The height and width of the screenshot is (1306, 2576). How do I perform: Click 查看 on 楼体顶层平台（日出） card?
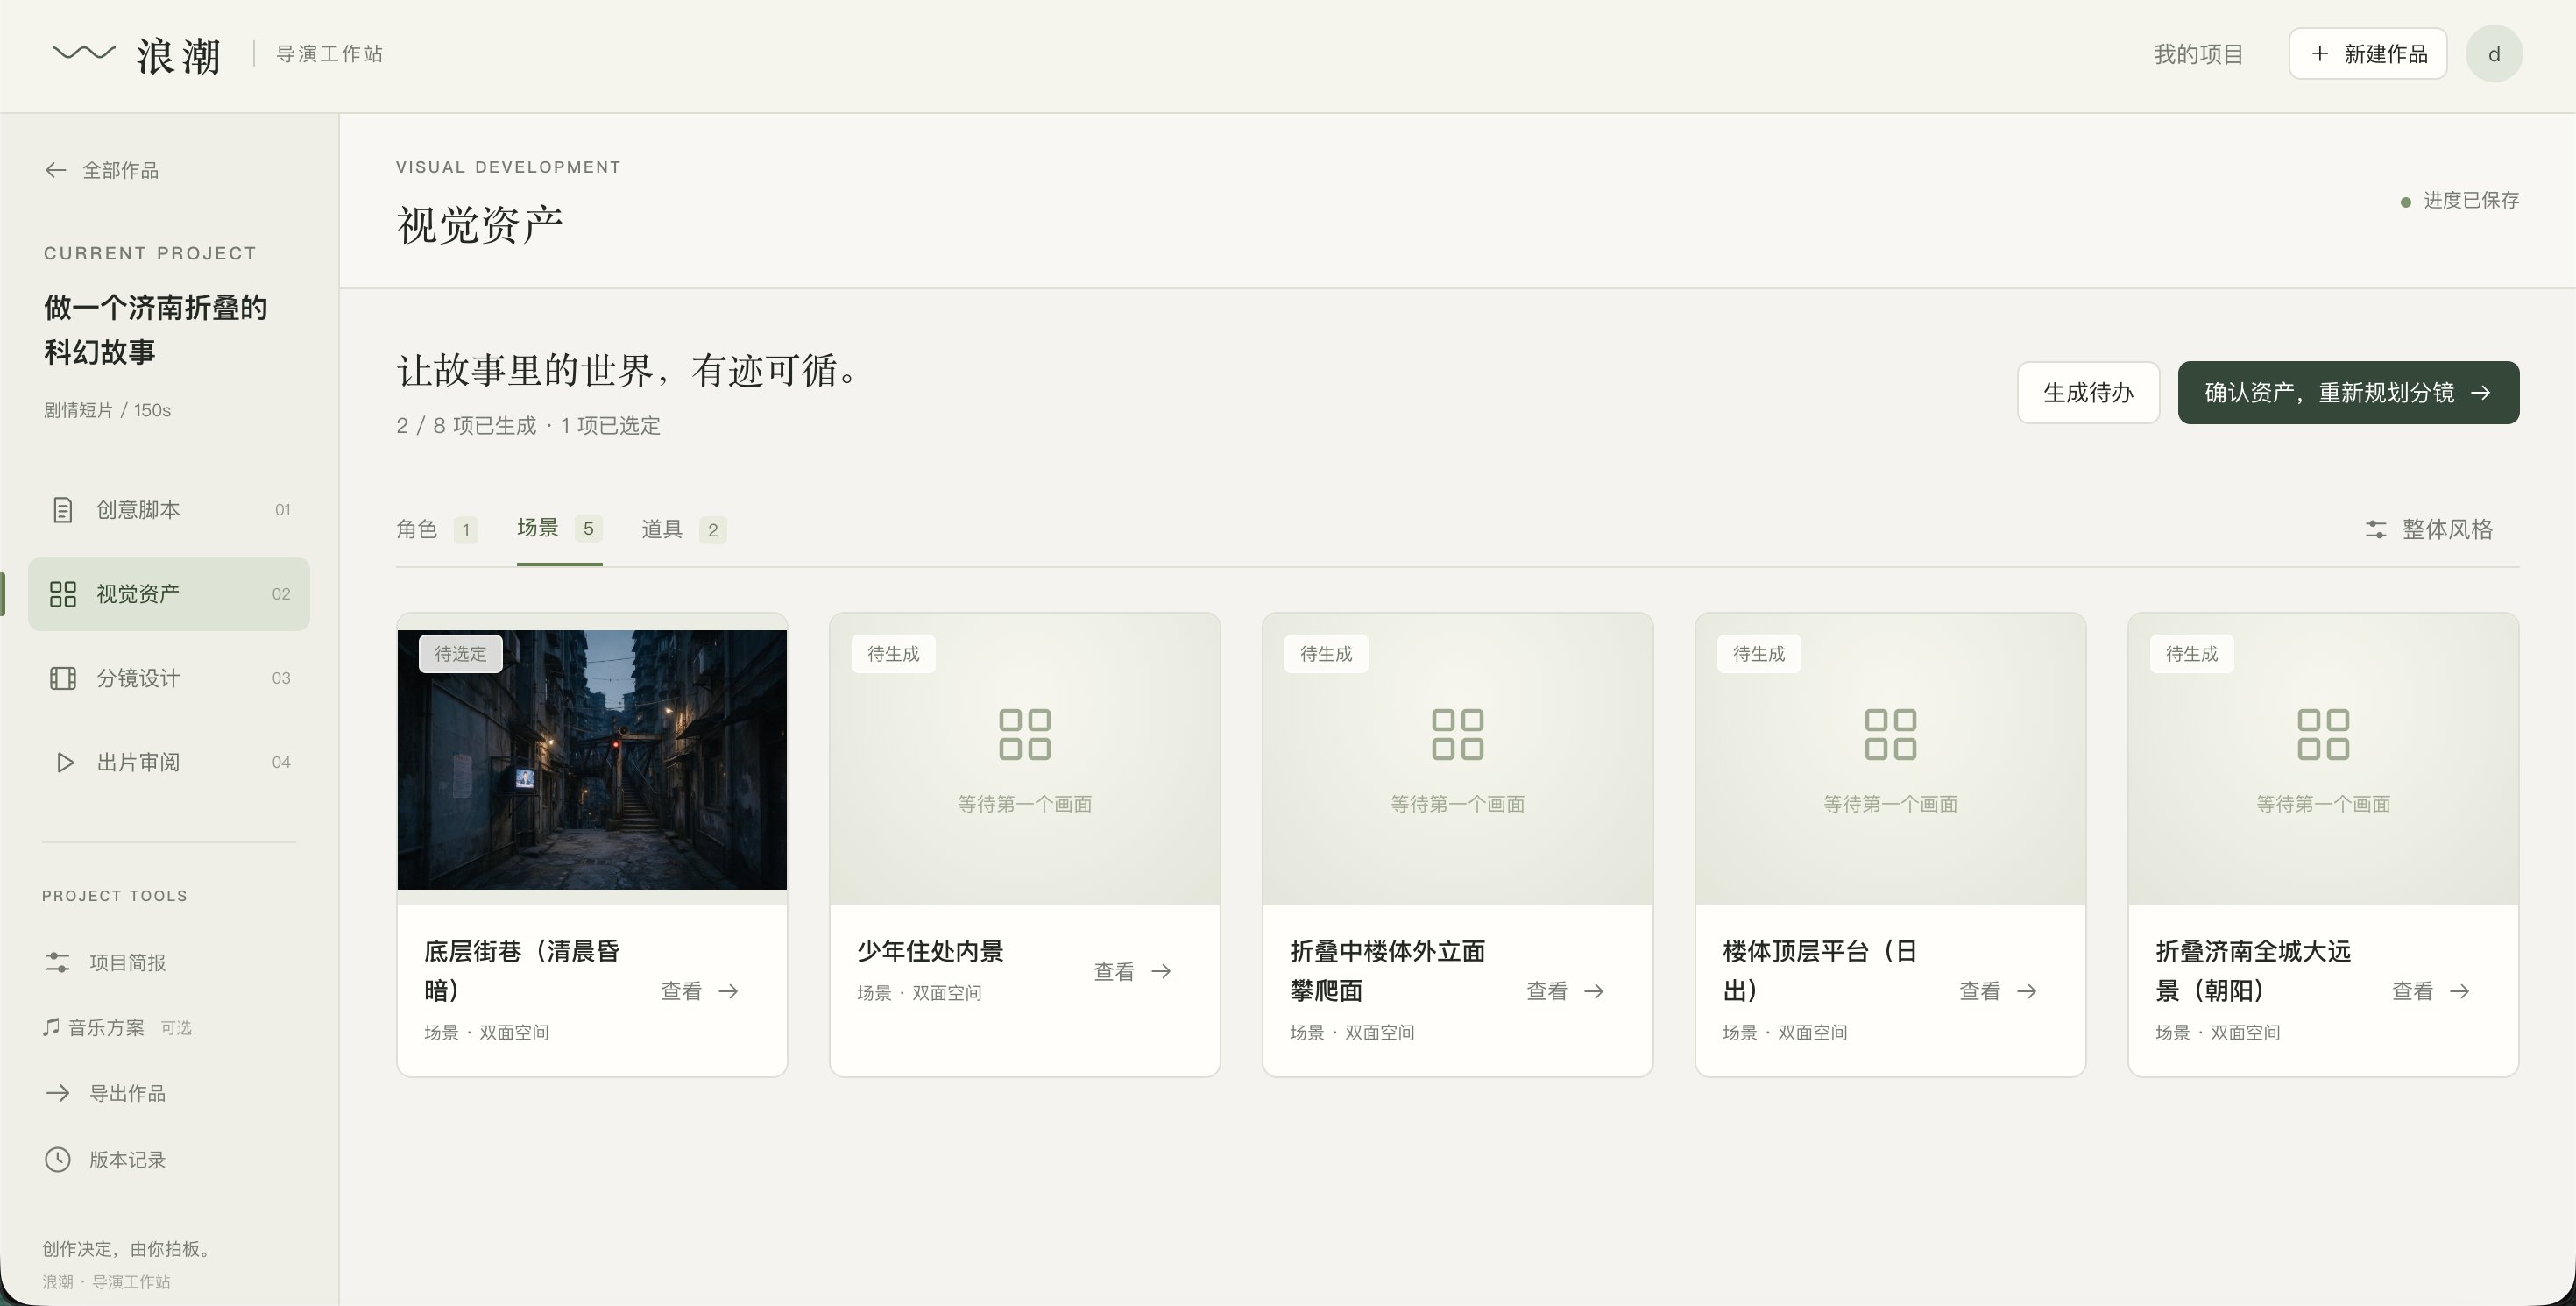pos(1998,991)
